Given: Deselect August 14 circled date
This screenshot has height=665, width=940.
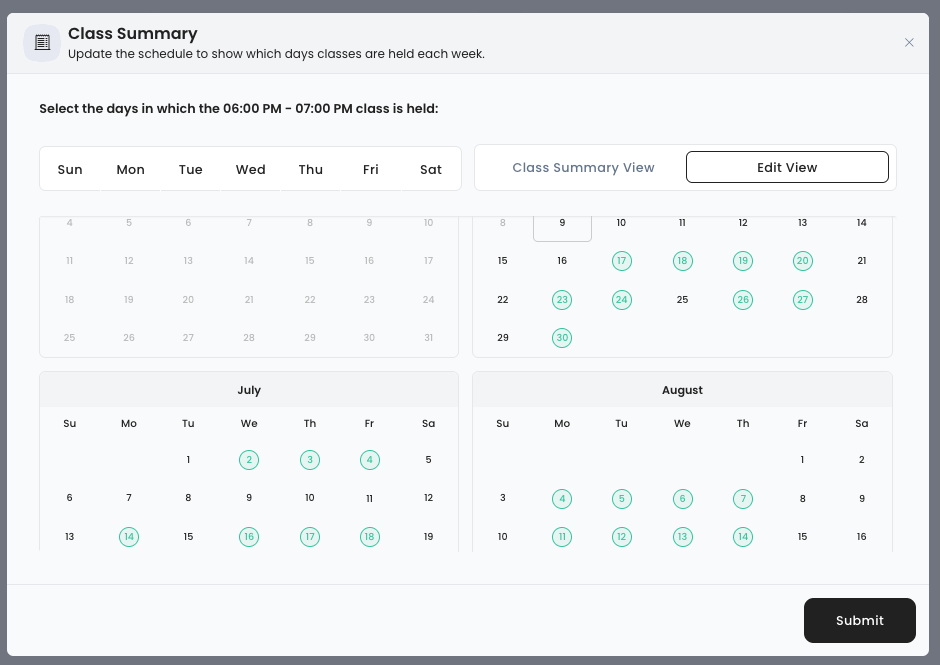Looking at the screenshot, I should [x=743, y=537].
